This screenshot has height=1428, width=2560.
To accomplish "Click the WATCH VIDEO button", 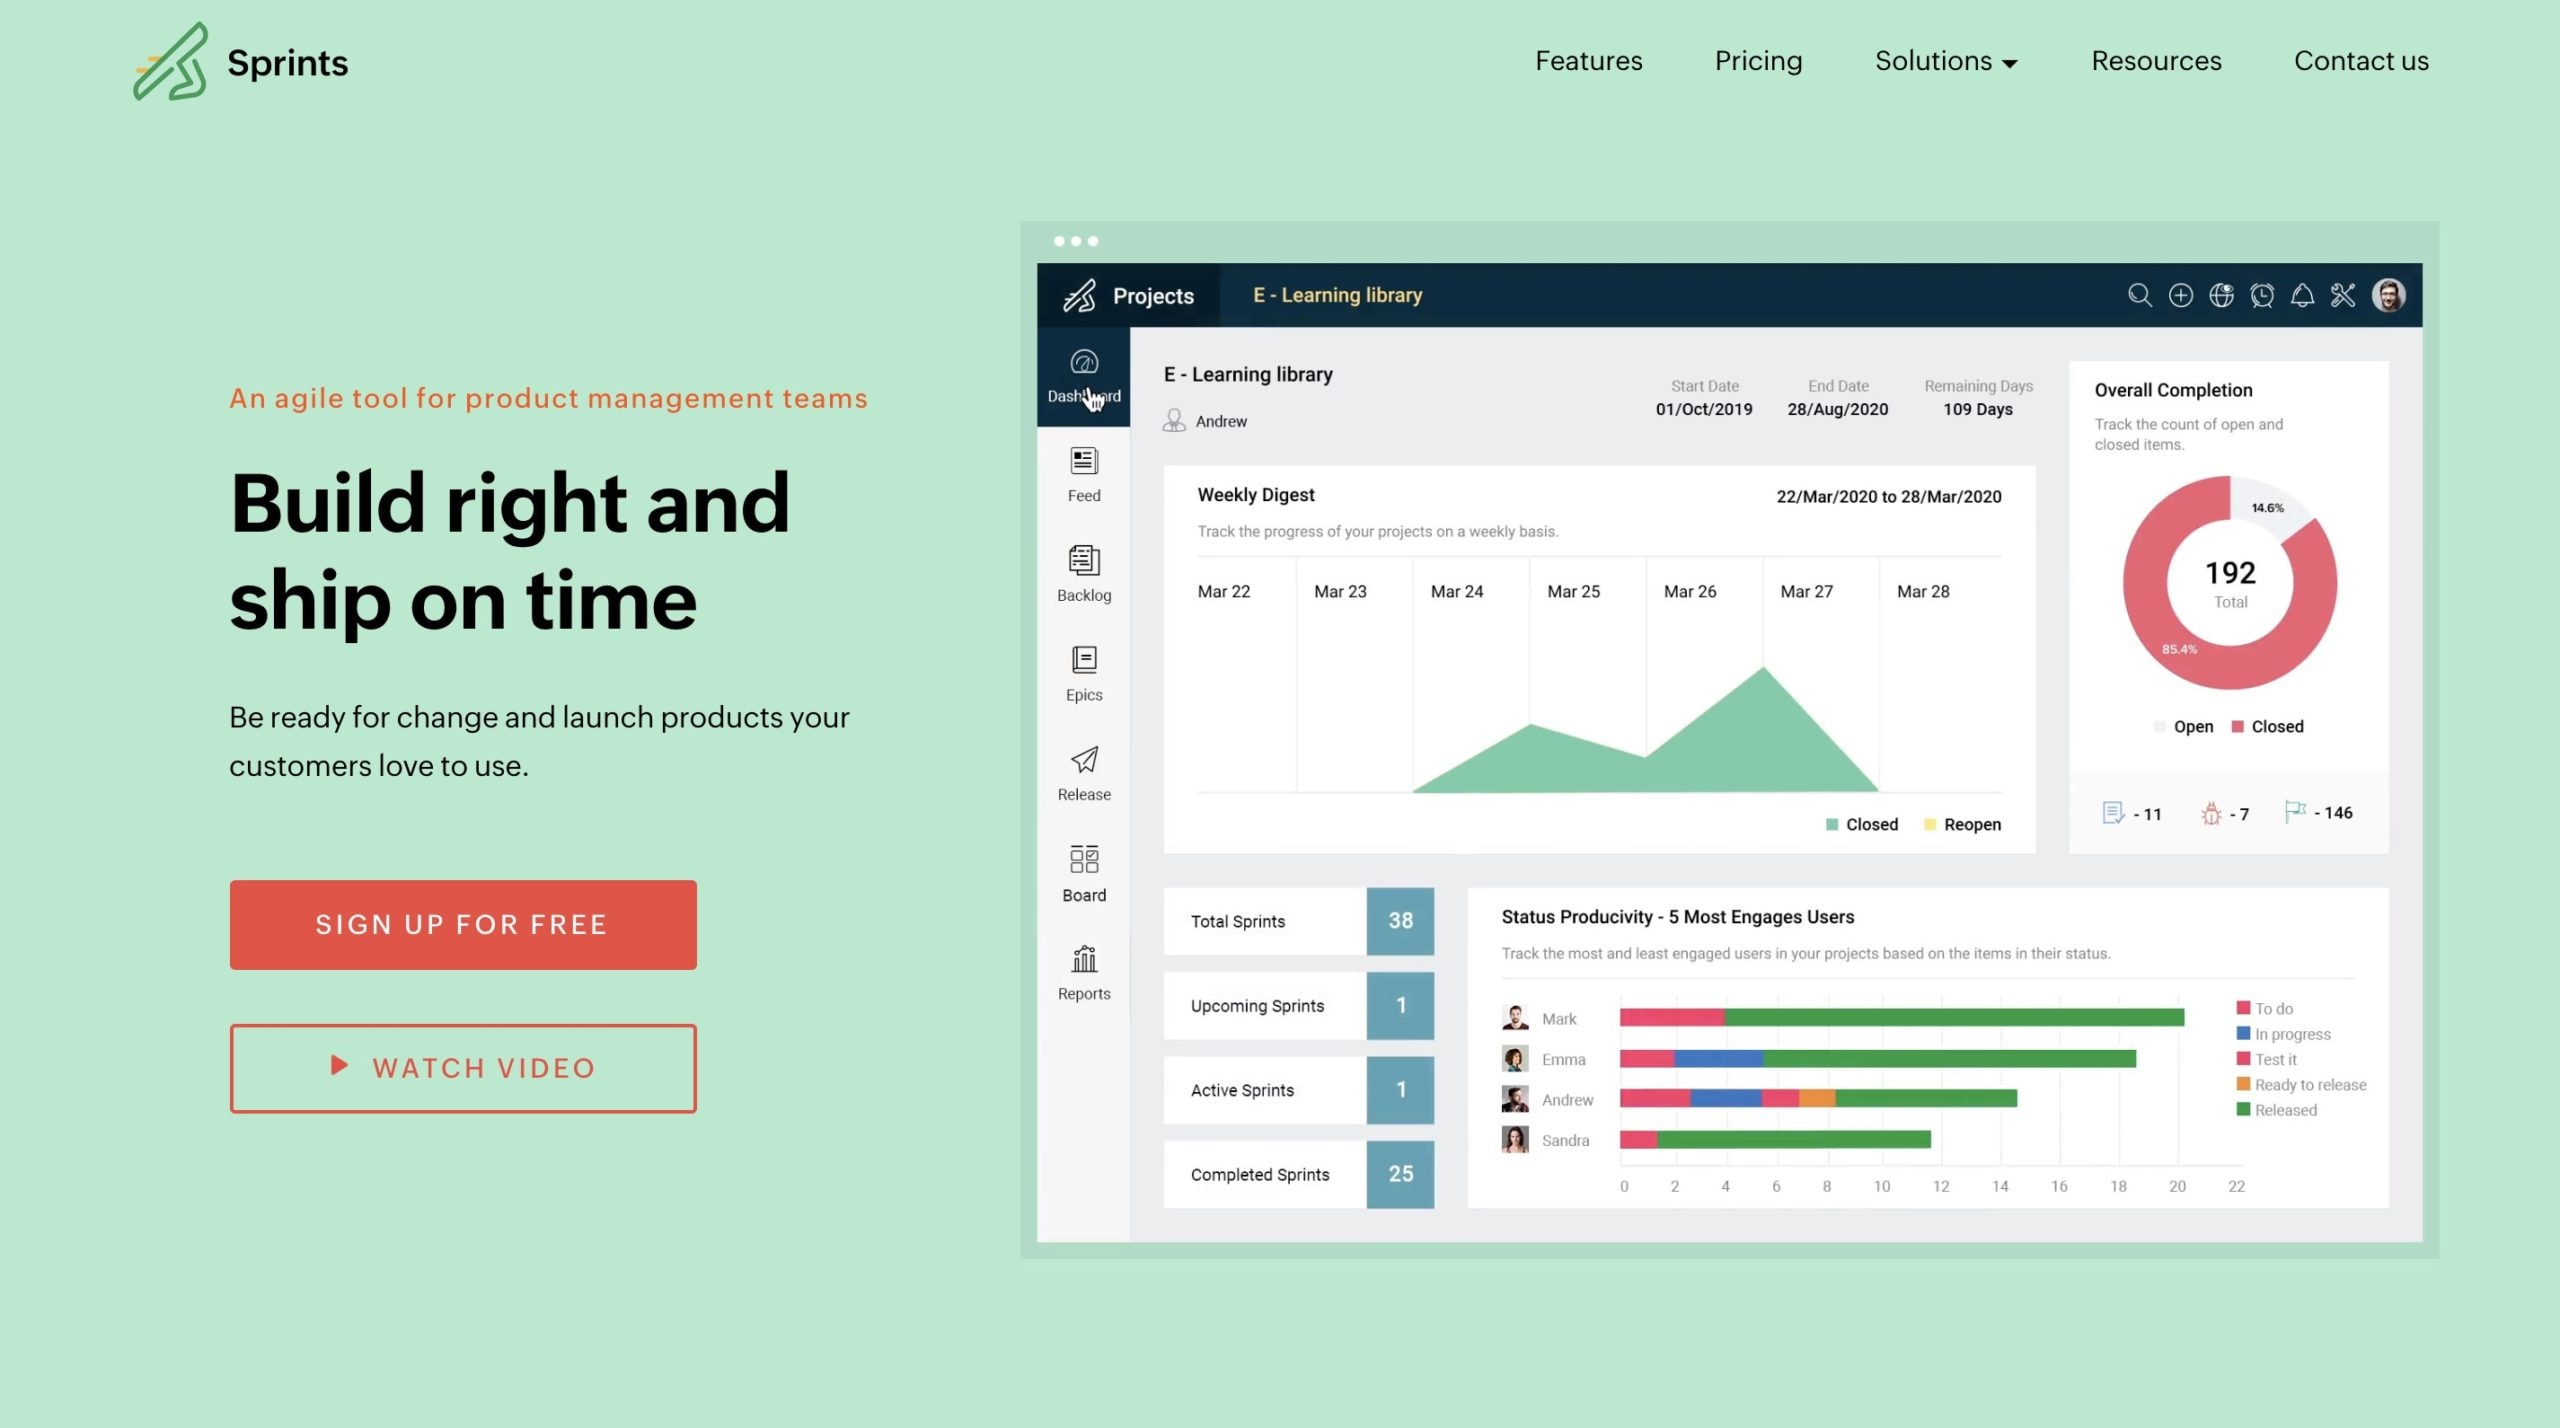I will pyautogui.click(x=462, y=1067).
